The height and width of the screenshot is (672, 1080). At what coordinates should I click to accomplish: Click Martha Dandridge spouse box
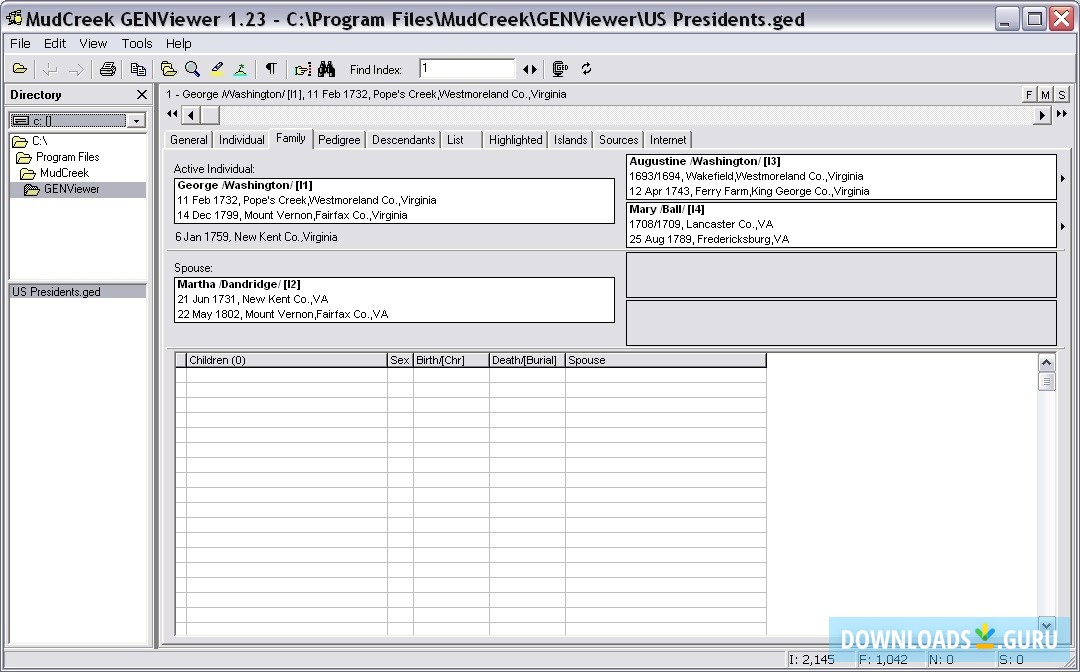[394, 300]
